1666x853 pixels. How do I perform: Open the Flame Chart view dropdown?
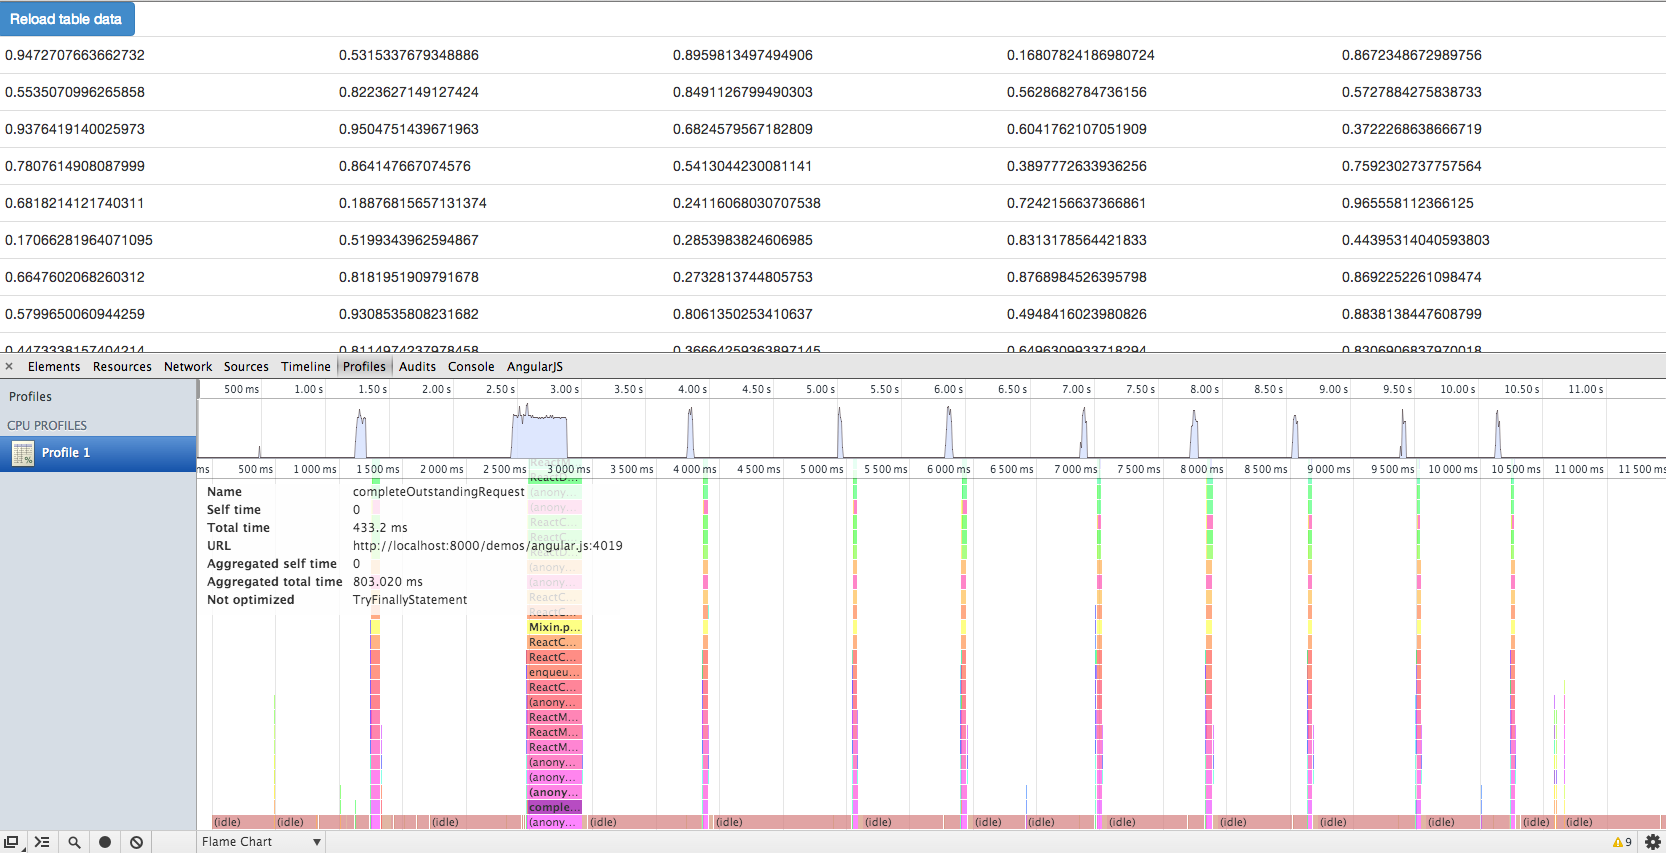click(261, 842)
